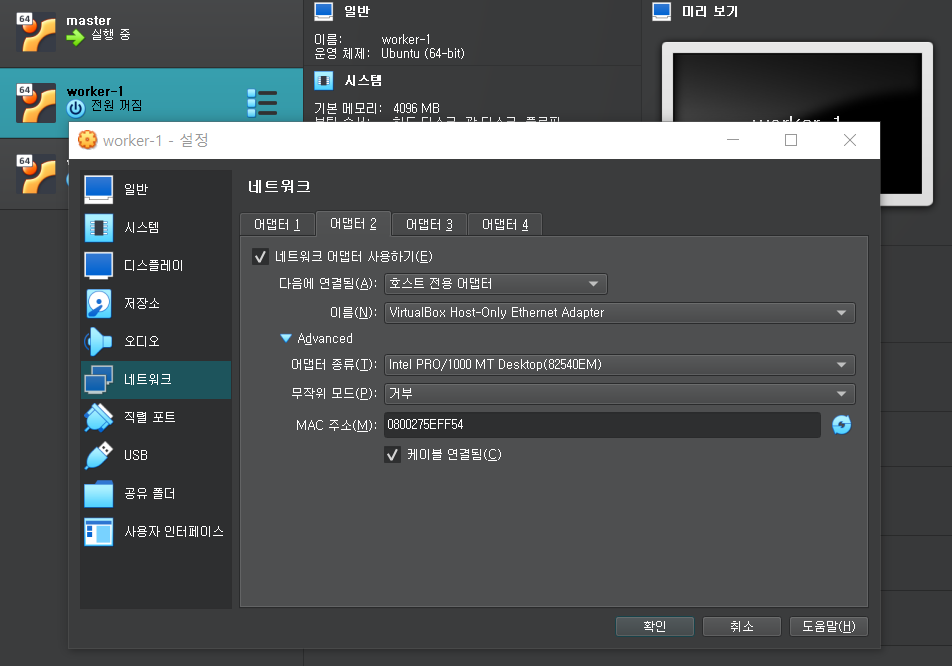Image resolution: width=952 pixels, height=666 pixels.
Task: Open the 디스플레이 settings category
Action: tap(155, 265)
